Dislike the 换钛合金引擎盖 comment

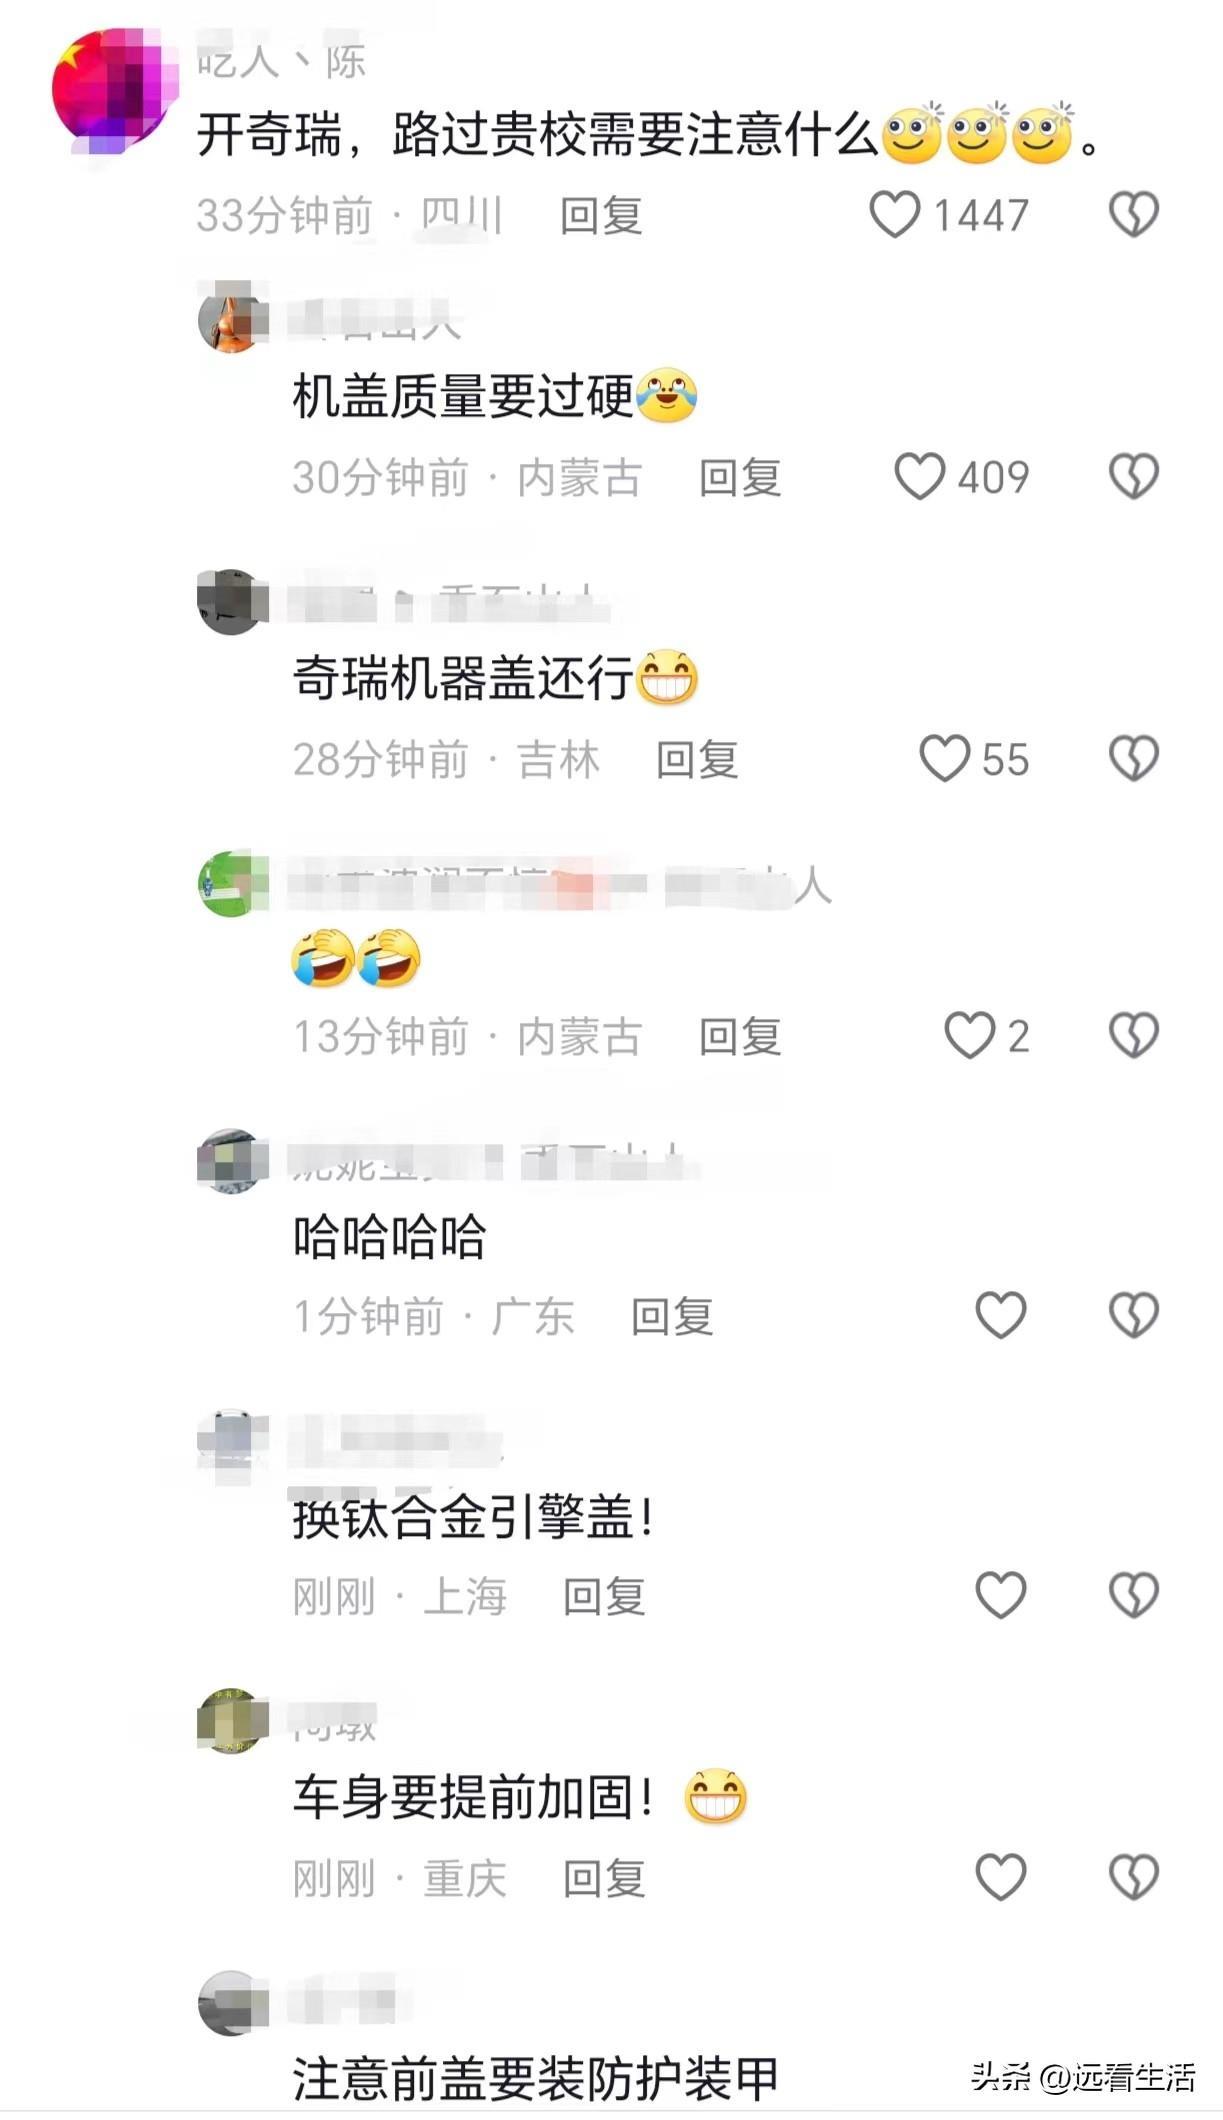coord(1134,1595)
